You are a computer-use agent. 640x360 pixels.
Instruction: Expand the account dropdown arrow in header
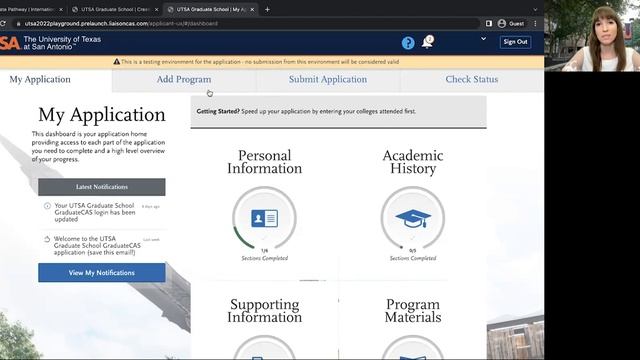[483, 39]
